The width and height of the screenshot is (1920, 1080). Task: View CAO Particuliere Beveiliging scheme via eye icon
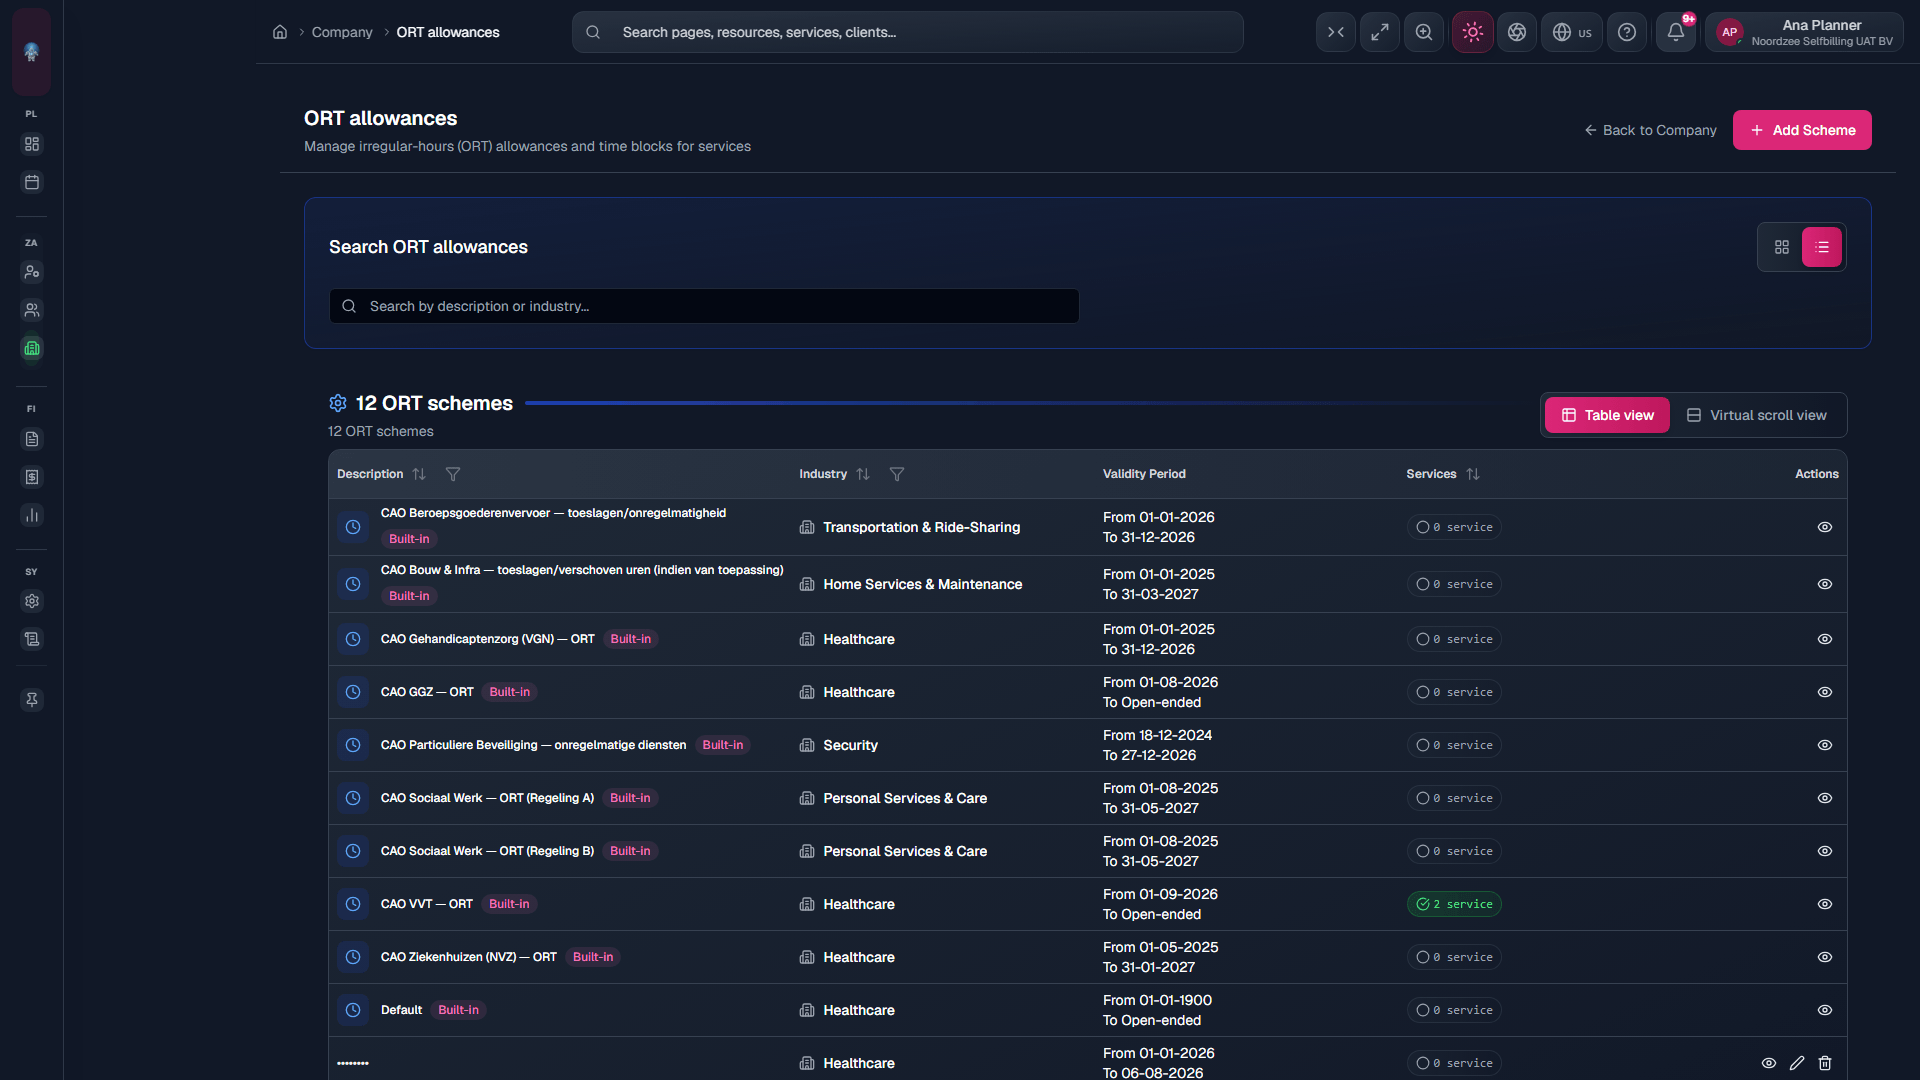pyautogui.click(x=1825, y=745)
